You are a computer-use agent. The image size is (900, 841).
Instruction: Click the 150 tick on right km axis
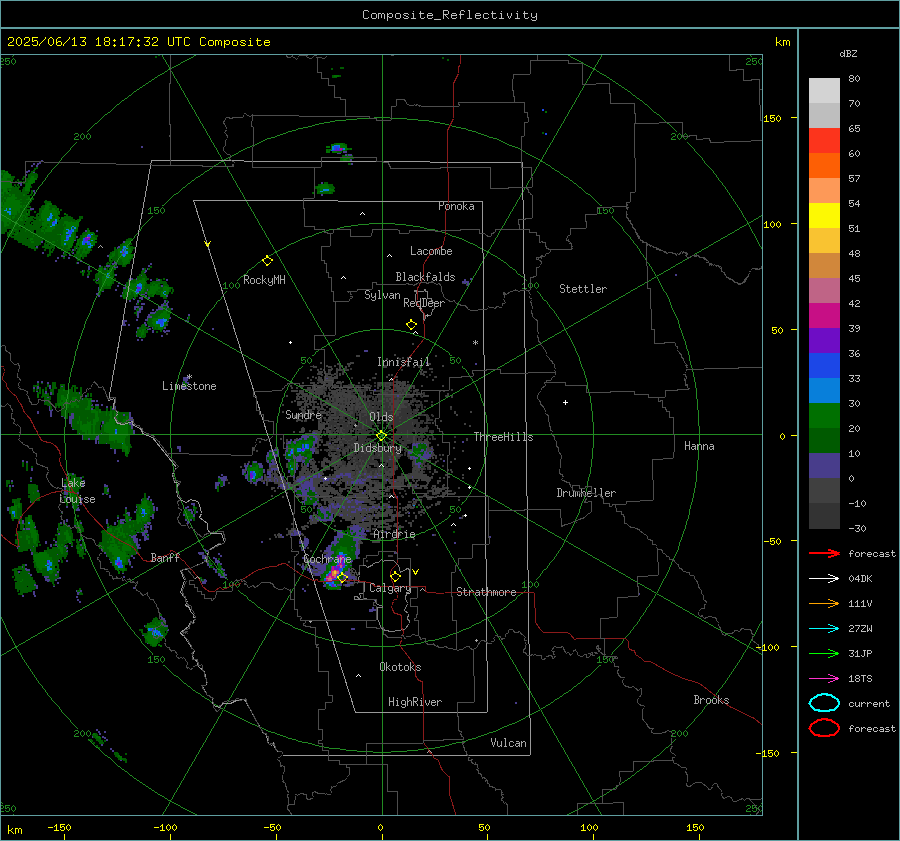click(773, 118)
